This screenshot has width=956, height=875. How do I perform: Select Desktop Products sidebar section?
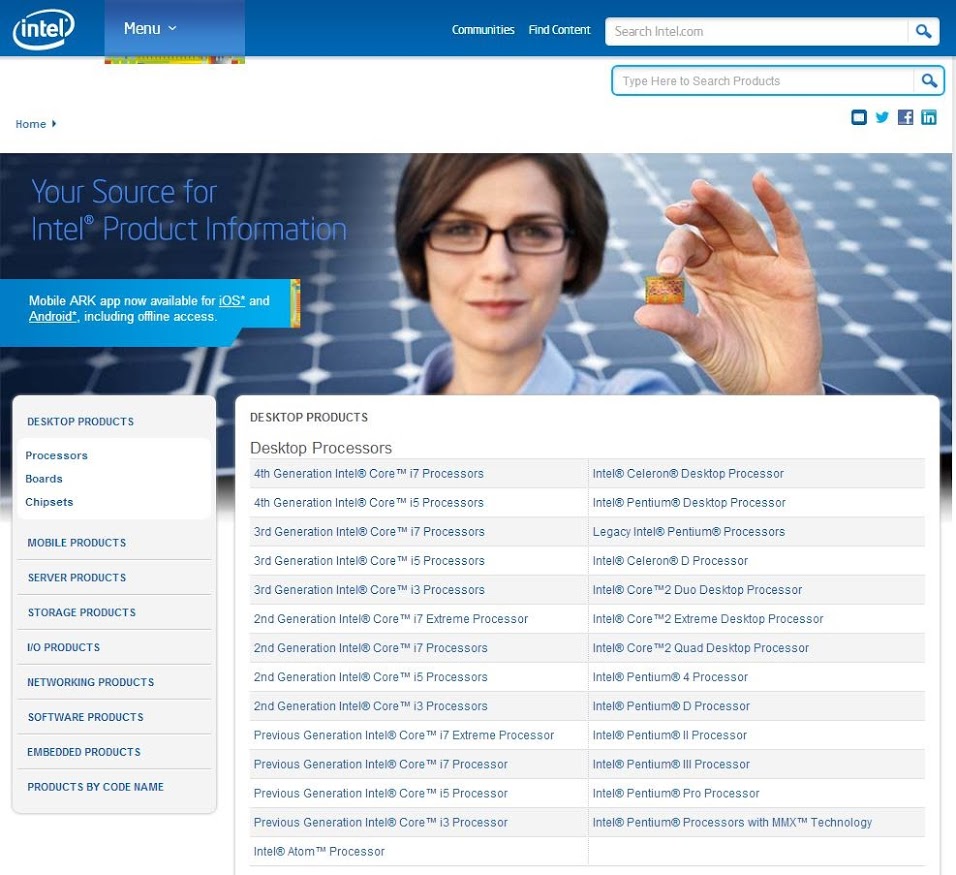(80, 421)
